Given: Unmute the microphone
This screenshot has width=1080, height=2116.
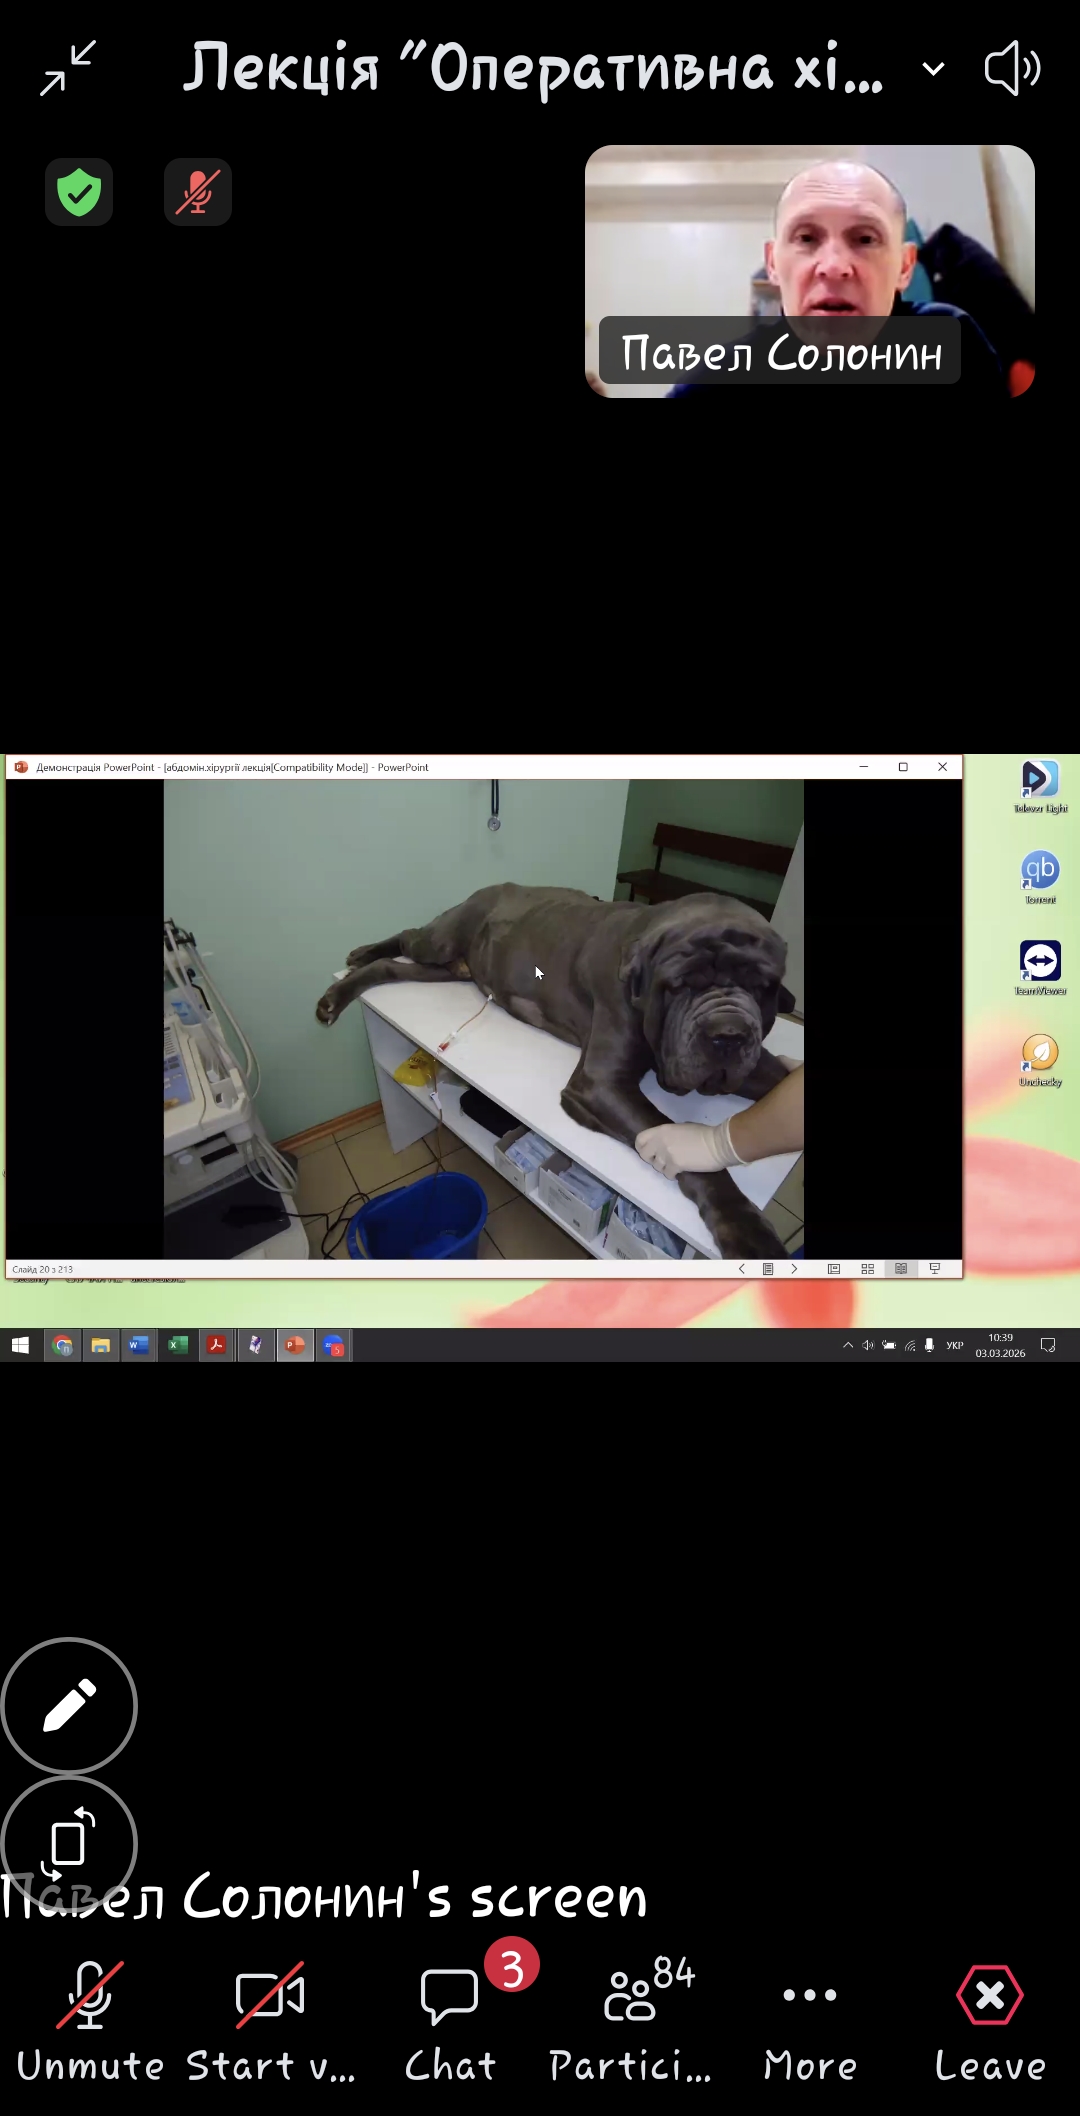Looking at the screenshot, I should pos(90,2023).
